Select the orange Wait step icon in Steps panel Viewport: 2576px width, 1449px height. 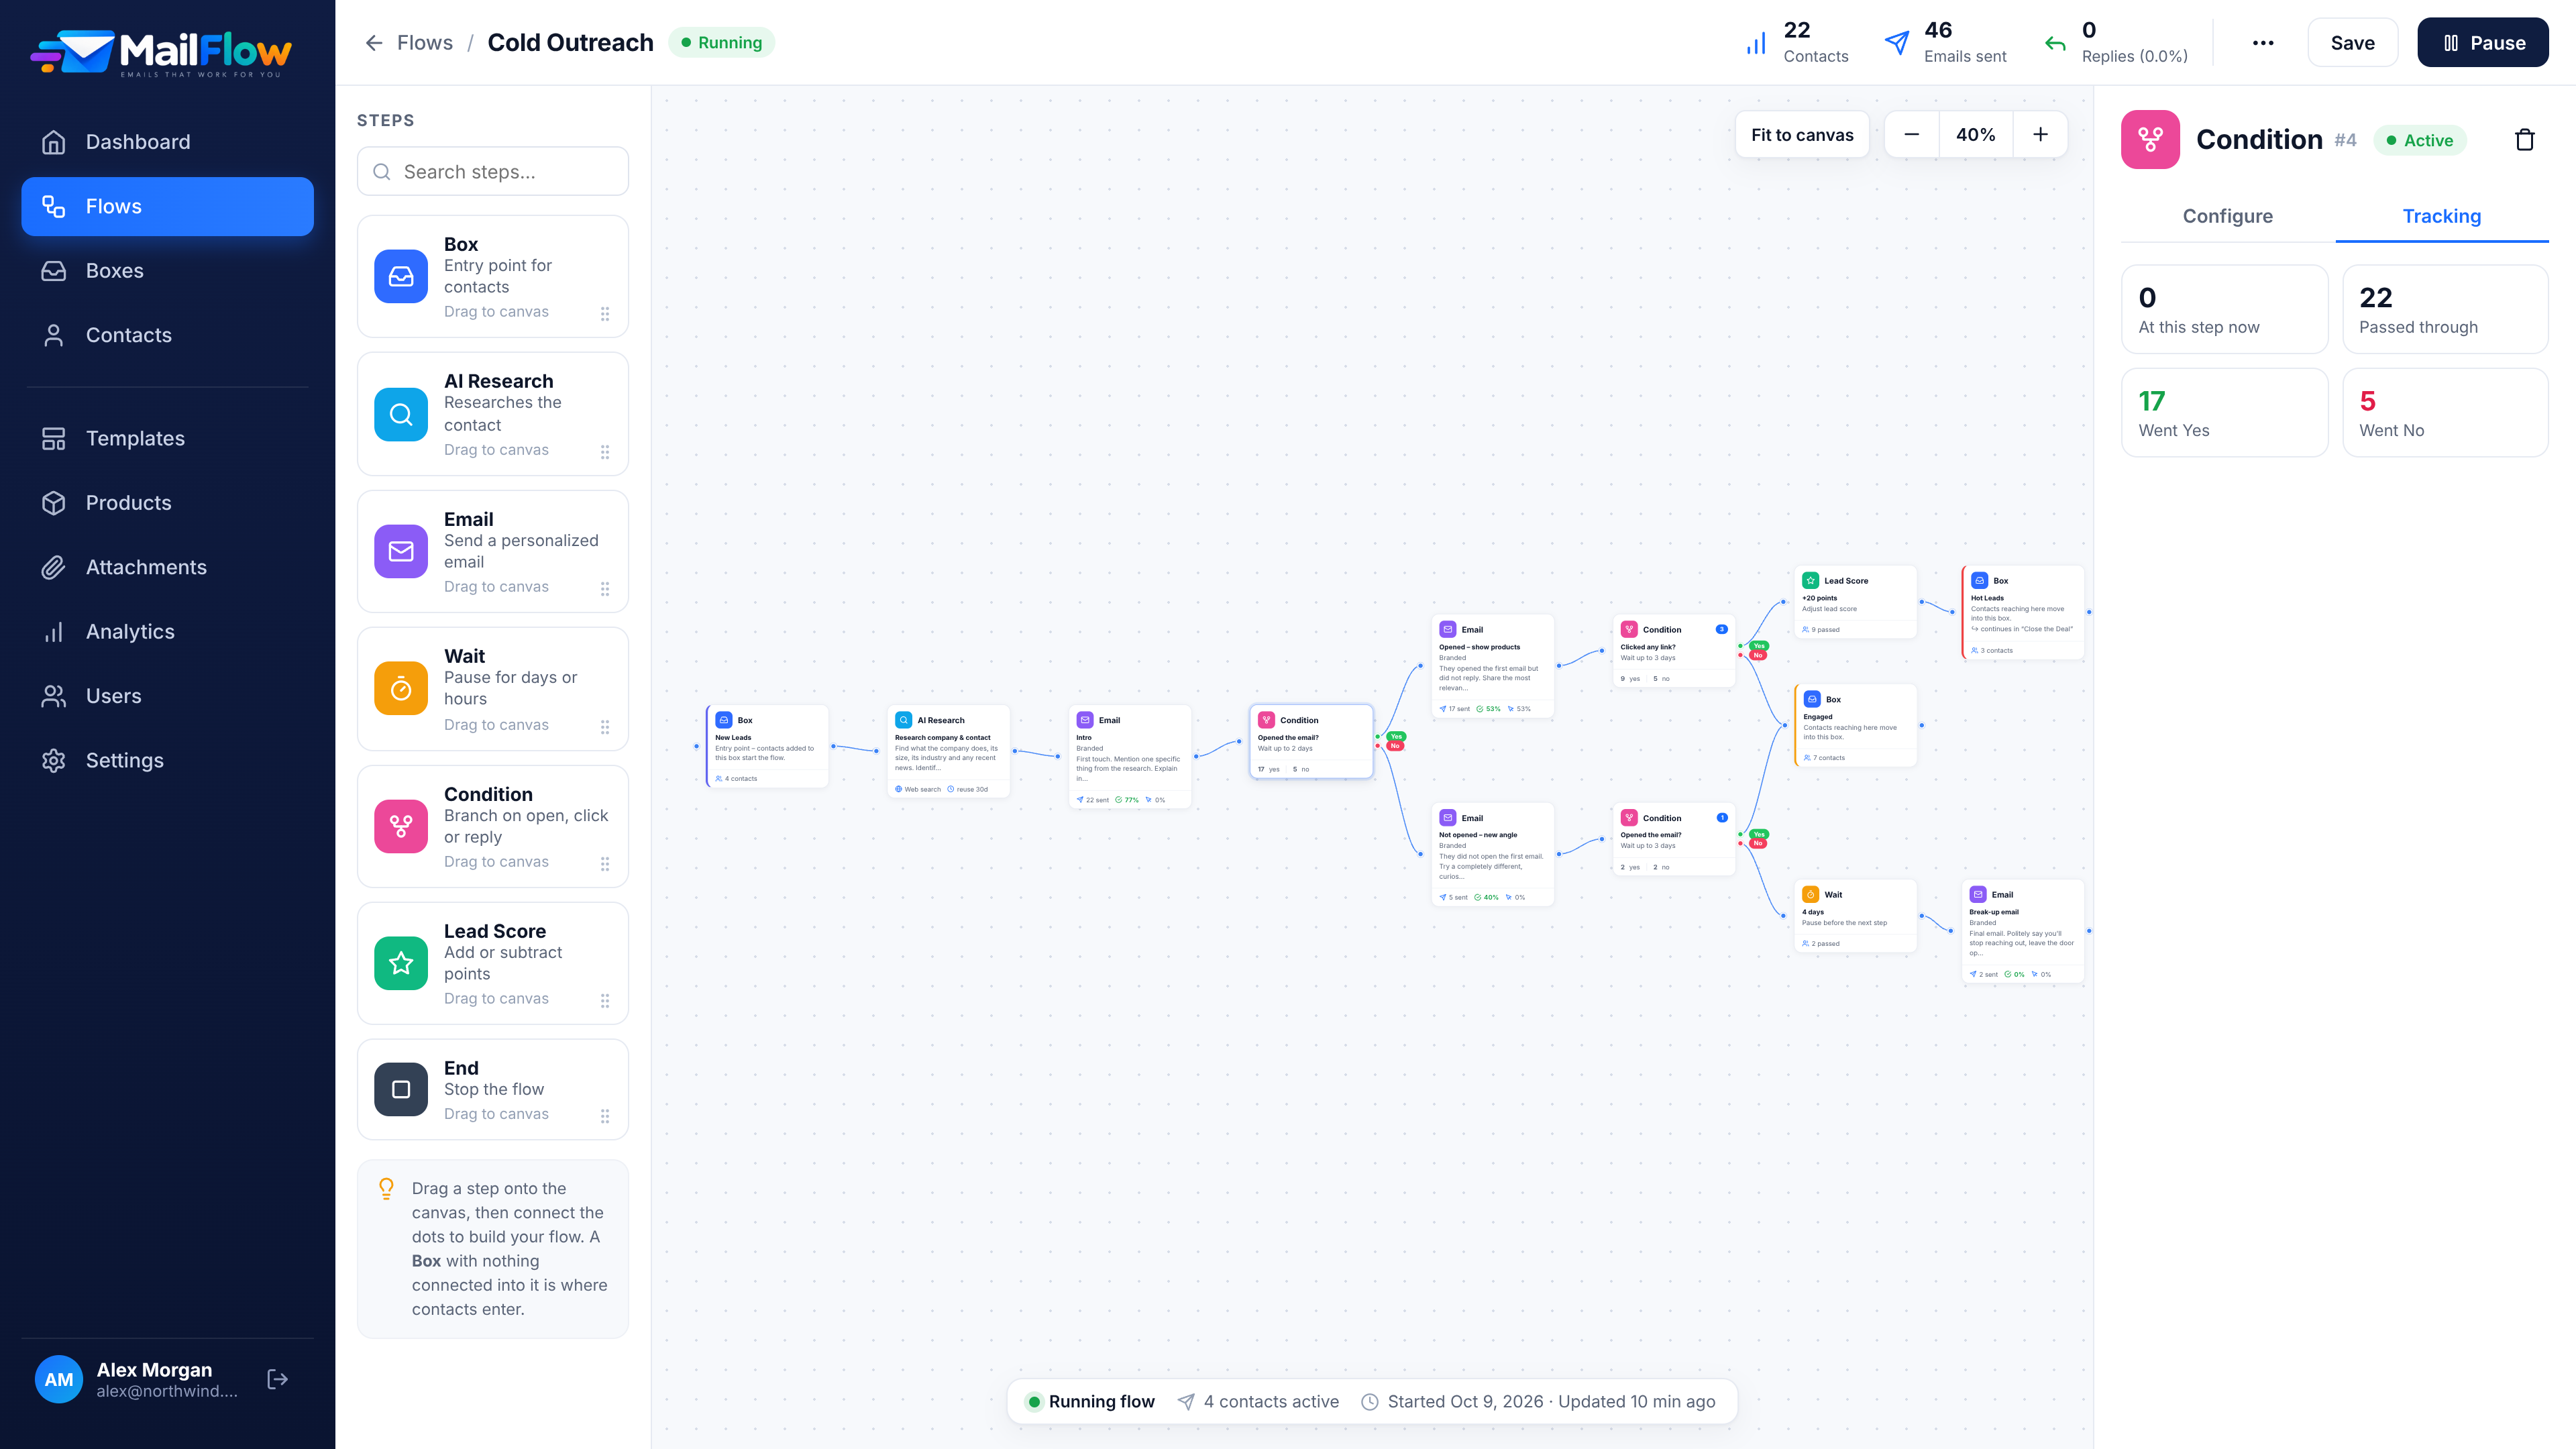tap(401, 689)
